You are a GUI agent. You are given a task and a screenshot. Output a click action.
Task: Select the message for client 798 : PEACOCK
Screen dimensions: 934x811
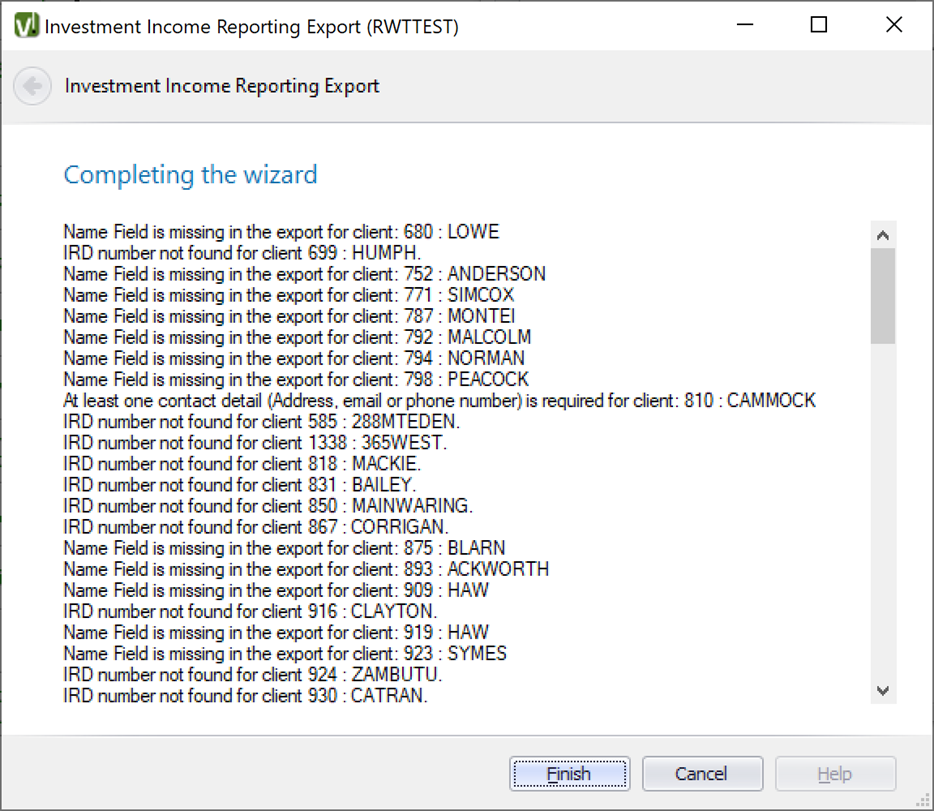click(x=296, y=379)
